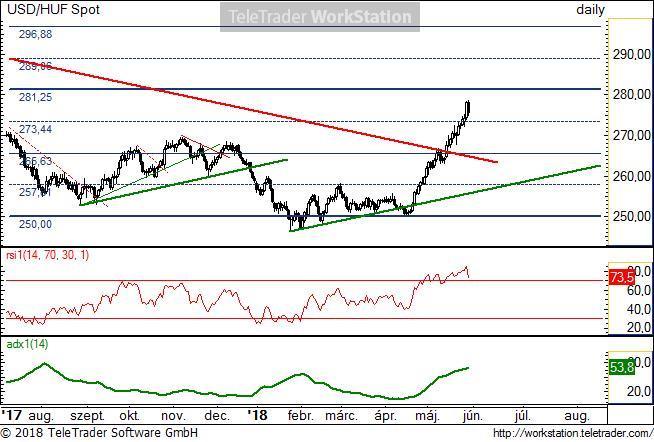654x442 pixels.
Task: Click the 250,00 price axis value
Action: coord(631,216)
